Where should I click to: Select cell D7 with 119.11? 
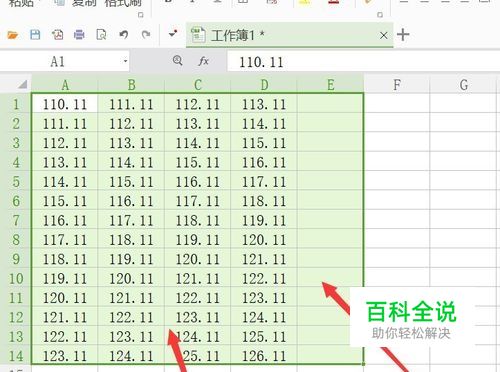(x=264, y=220)
